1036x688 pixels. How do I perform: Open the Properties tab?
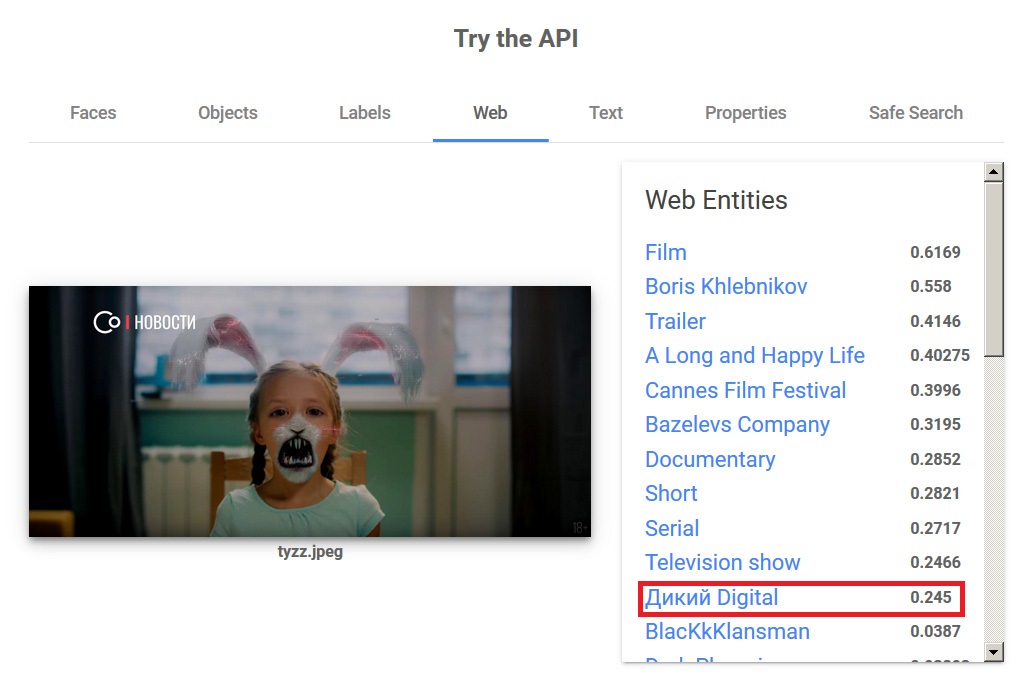pyautogui.click(x=745, y=113)
